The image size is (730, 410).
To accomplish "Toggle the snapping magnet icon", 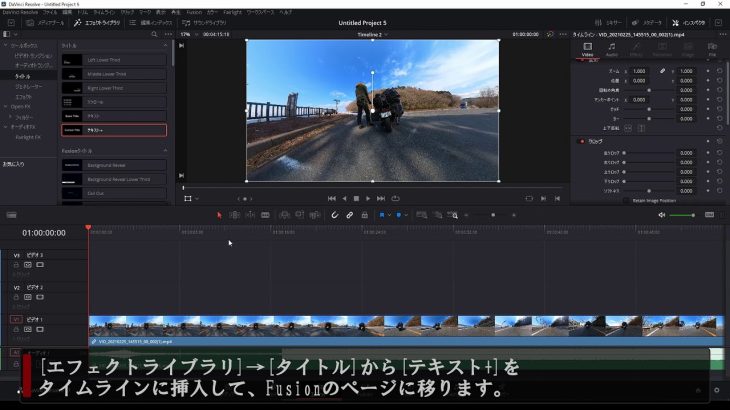I will coord(335,215).
